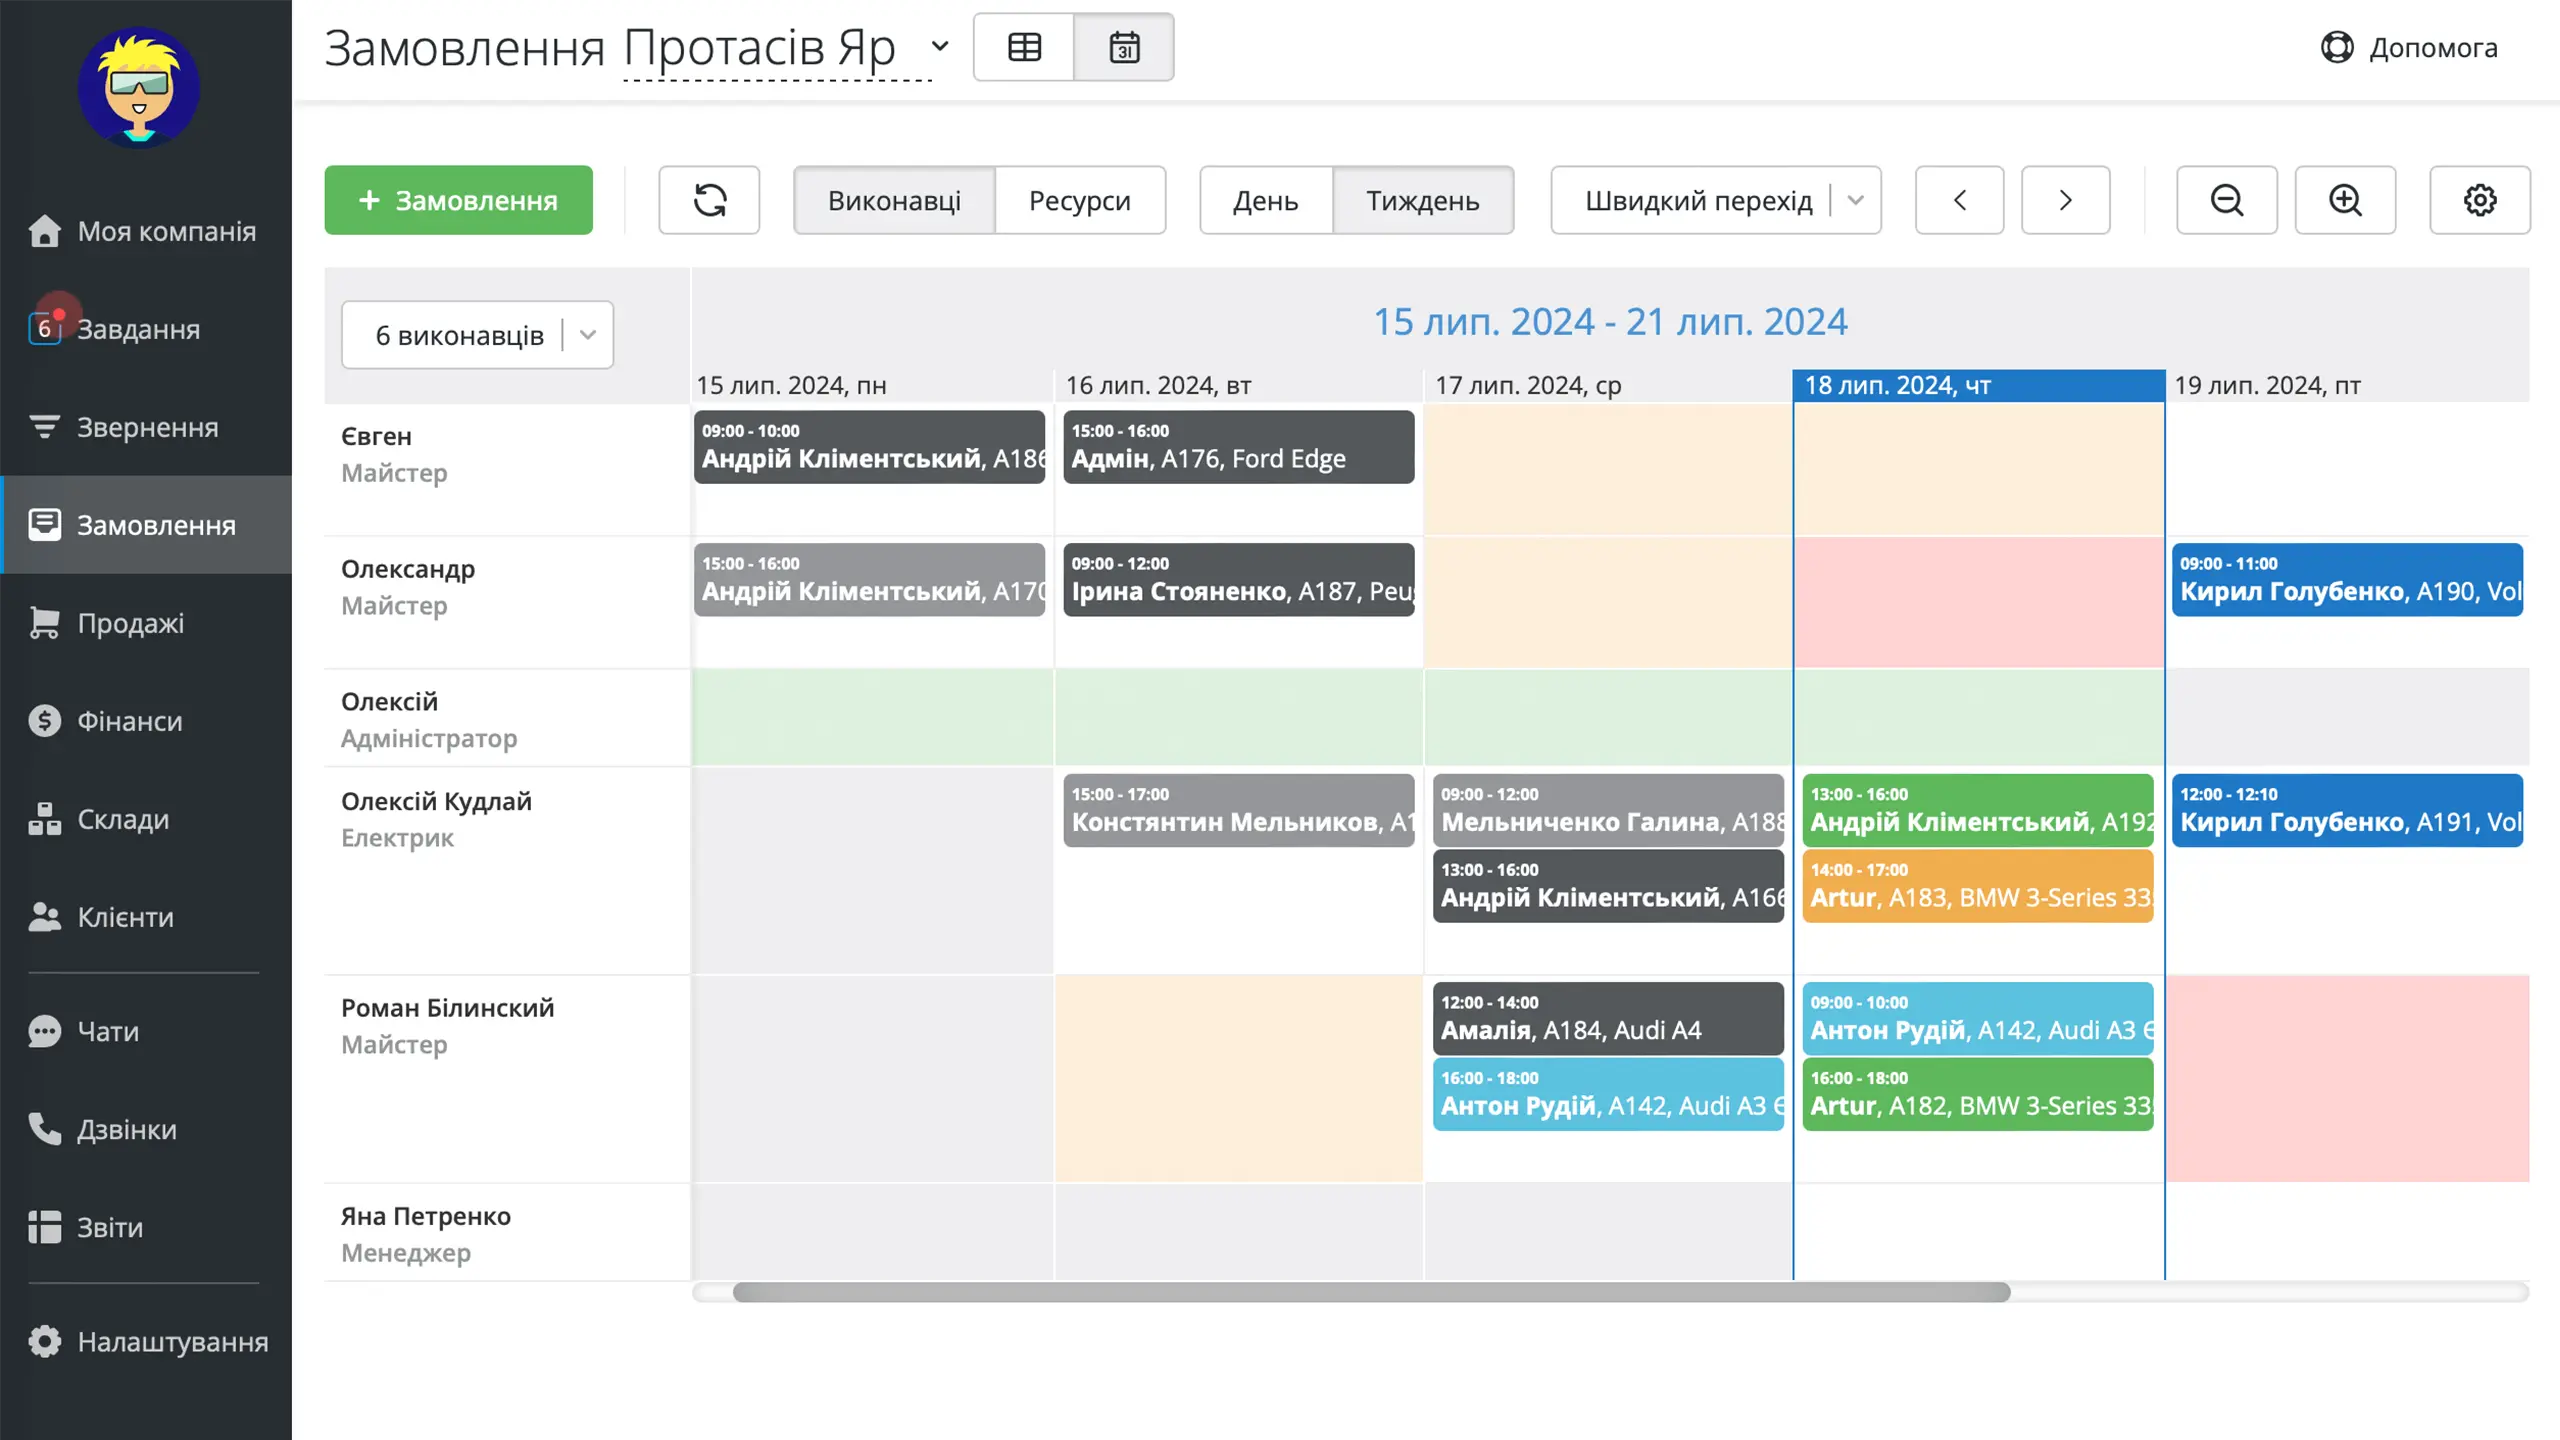Open Адмін A176 Ford Edge order
The image size is (2560, 1440).
click(1239, 446)
